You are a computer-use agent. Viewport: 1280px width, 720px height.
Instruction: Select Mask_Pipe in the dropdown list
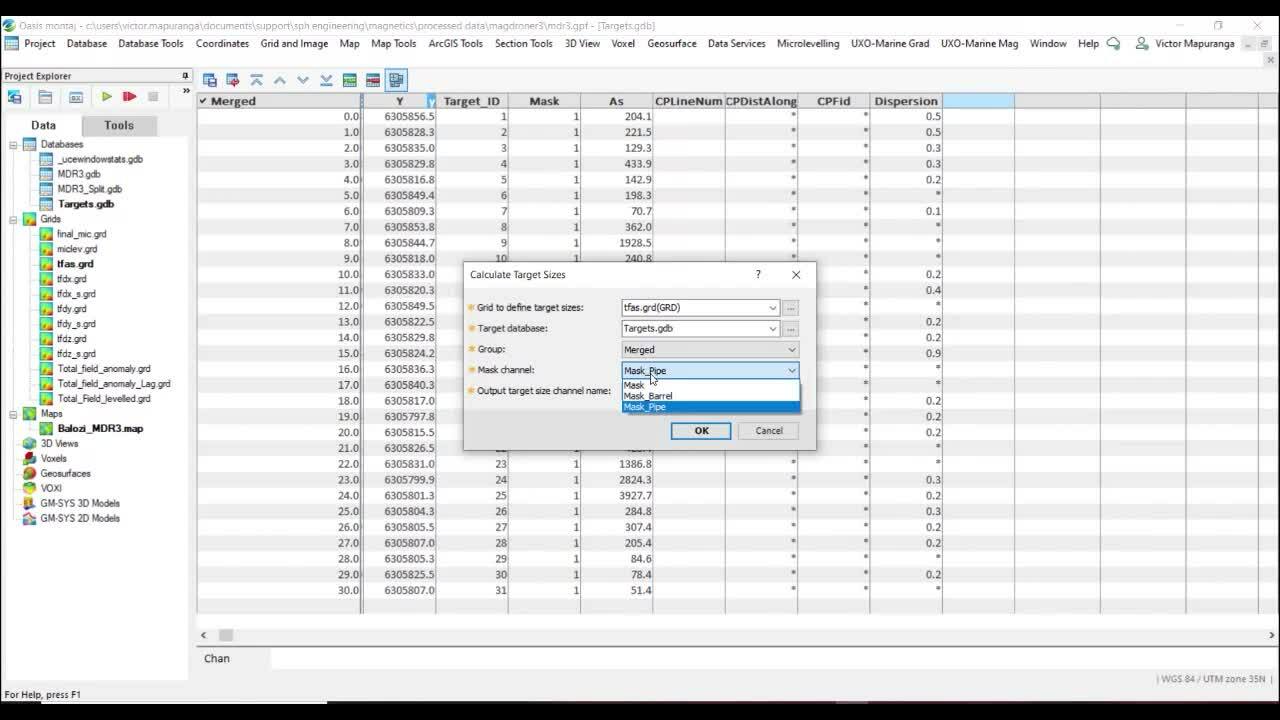[710, 407]
